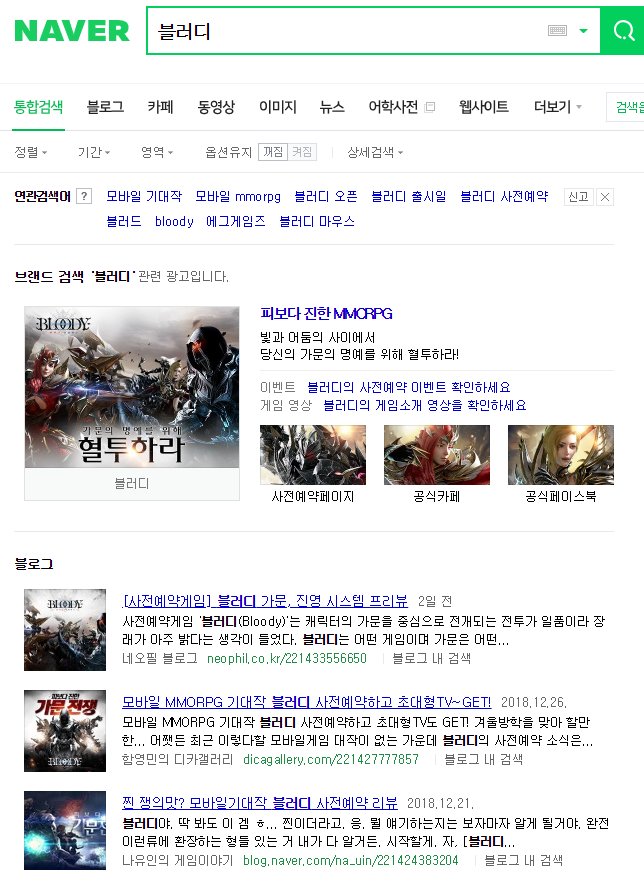Open the 정렬 sort dropdown
The height and width of the screenshot is (870, 644).
click(31, 152)
